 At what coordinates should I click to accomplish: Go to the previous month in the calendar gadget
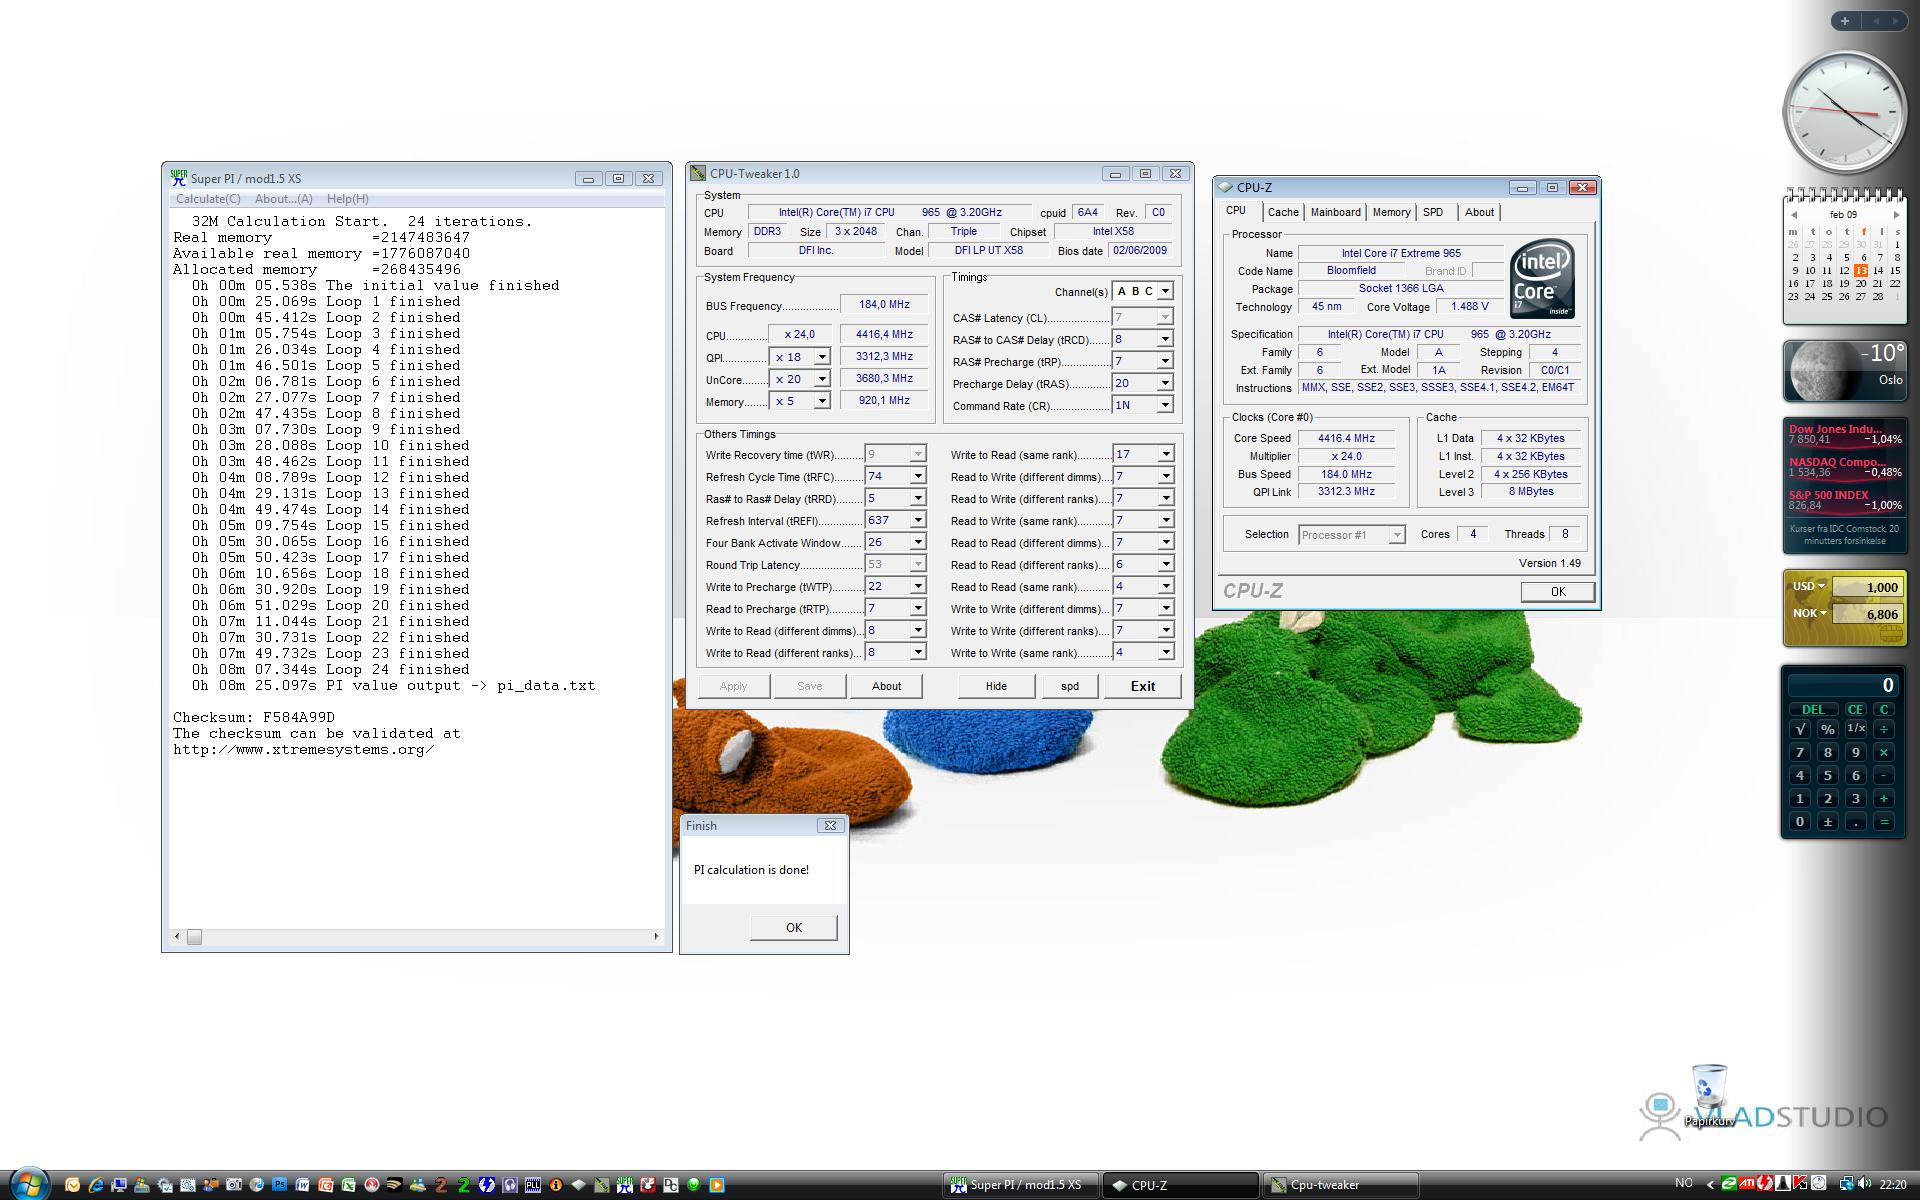(1794, 215)
